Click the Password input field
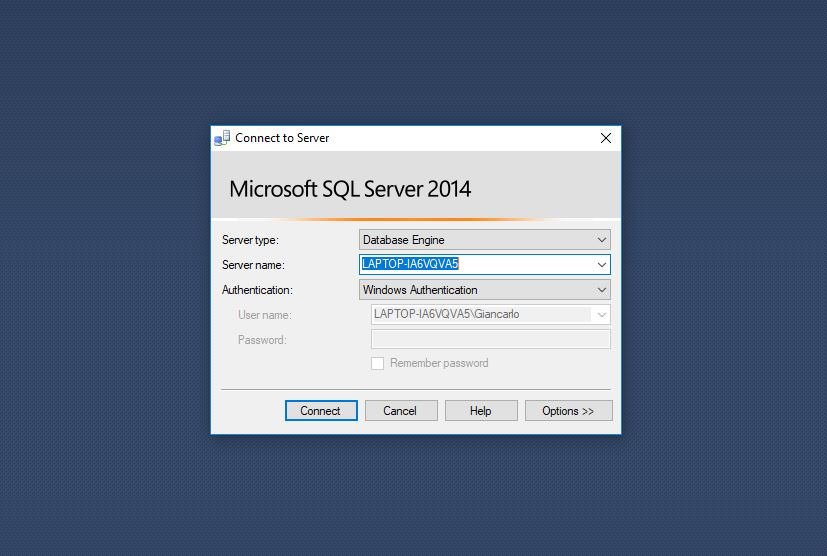Image resolution: width=827 pixels, height=556 pixels. pos(491,339)
